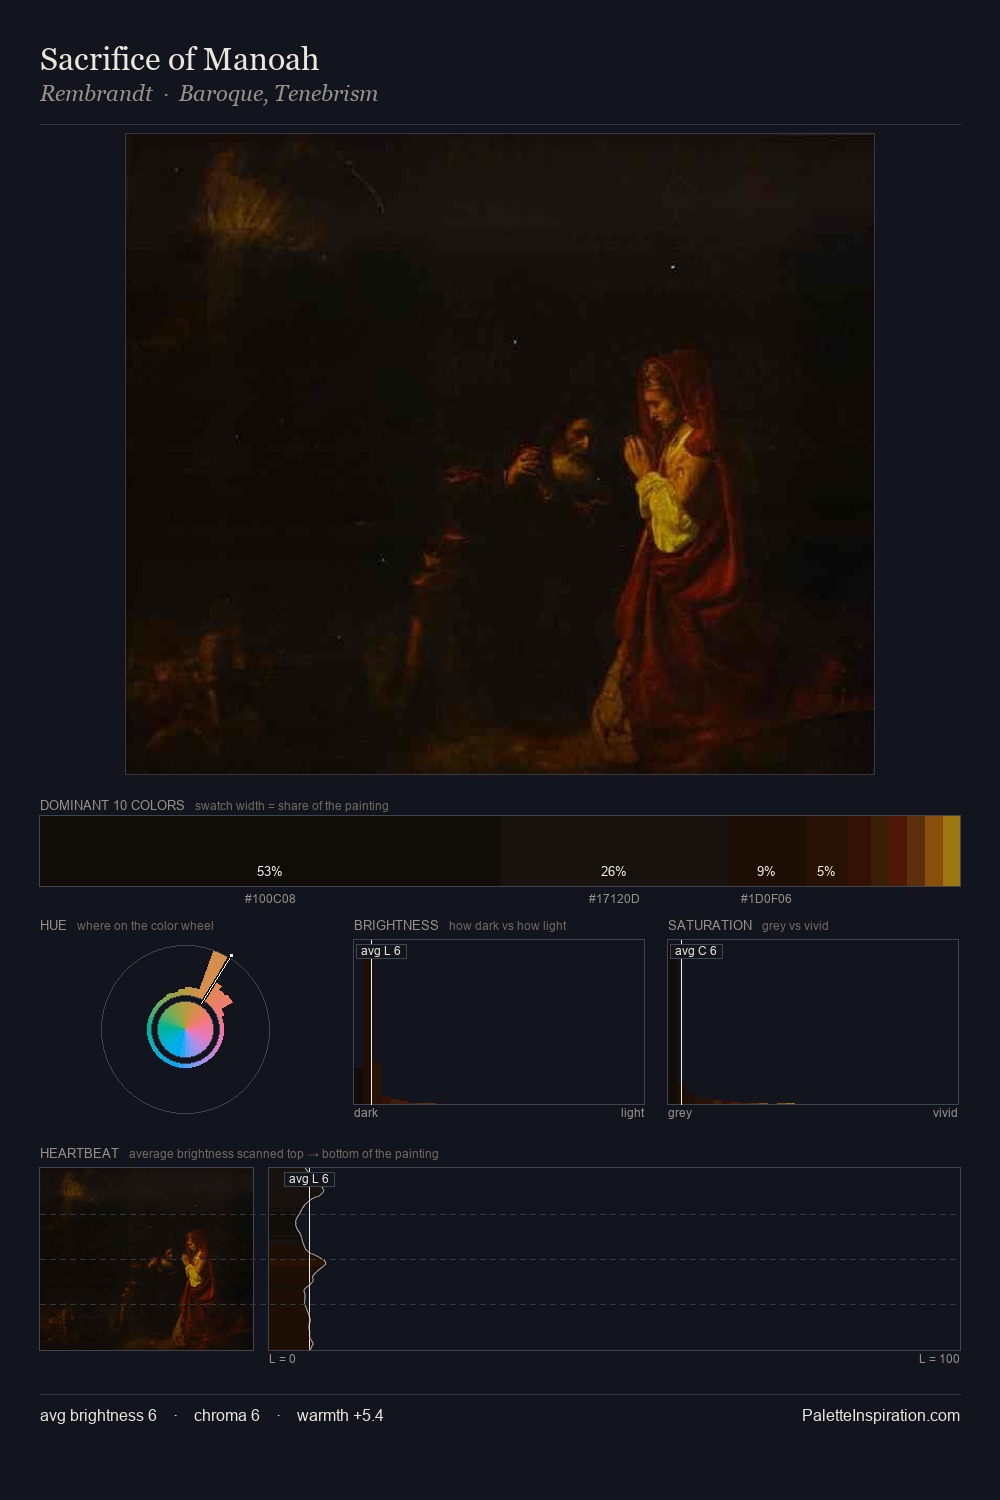The width and height of the screenshot is (1000, 1500).
Task: Click the HUE section heading
Action: pos(53,925)
